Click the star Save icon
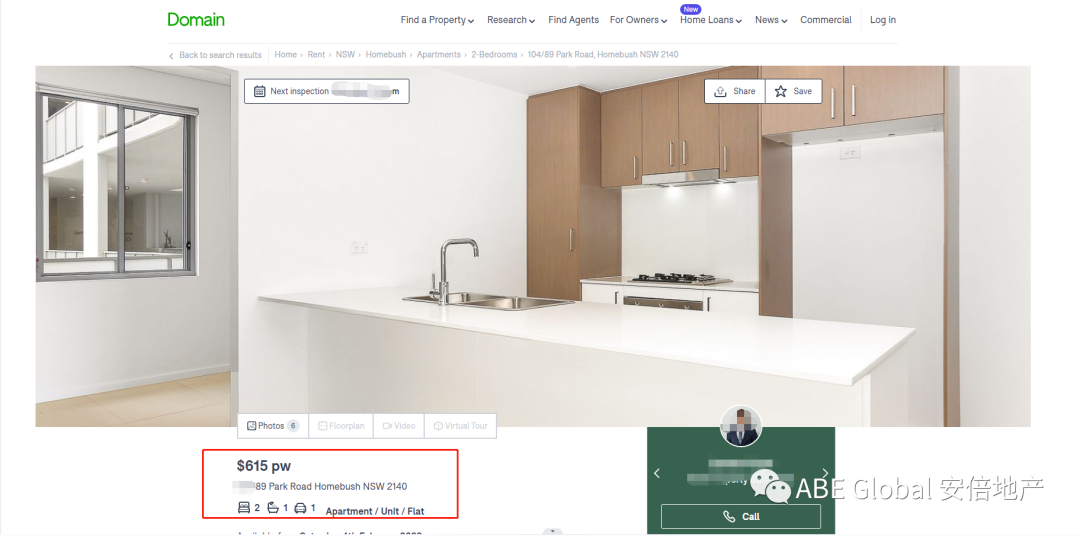This screenshot has width=1080, height=536. pyautogui.click(x=781, y=91)
